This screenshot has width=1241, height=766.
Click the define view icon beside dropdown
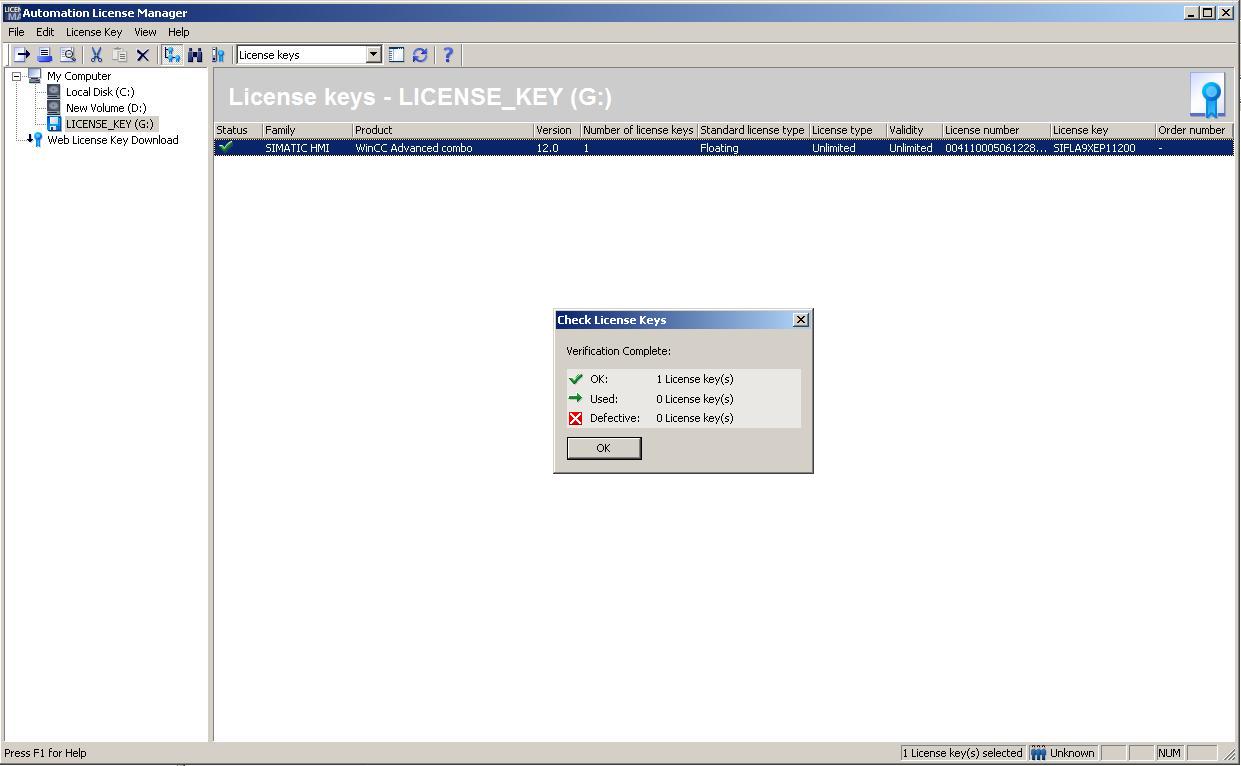(x=396, y=55)
